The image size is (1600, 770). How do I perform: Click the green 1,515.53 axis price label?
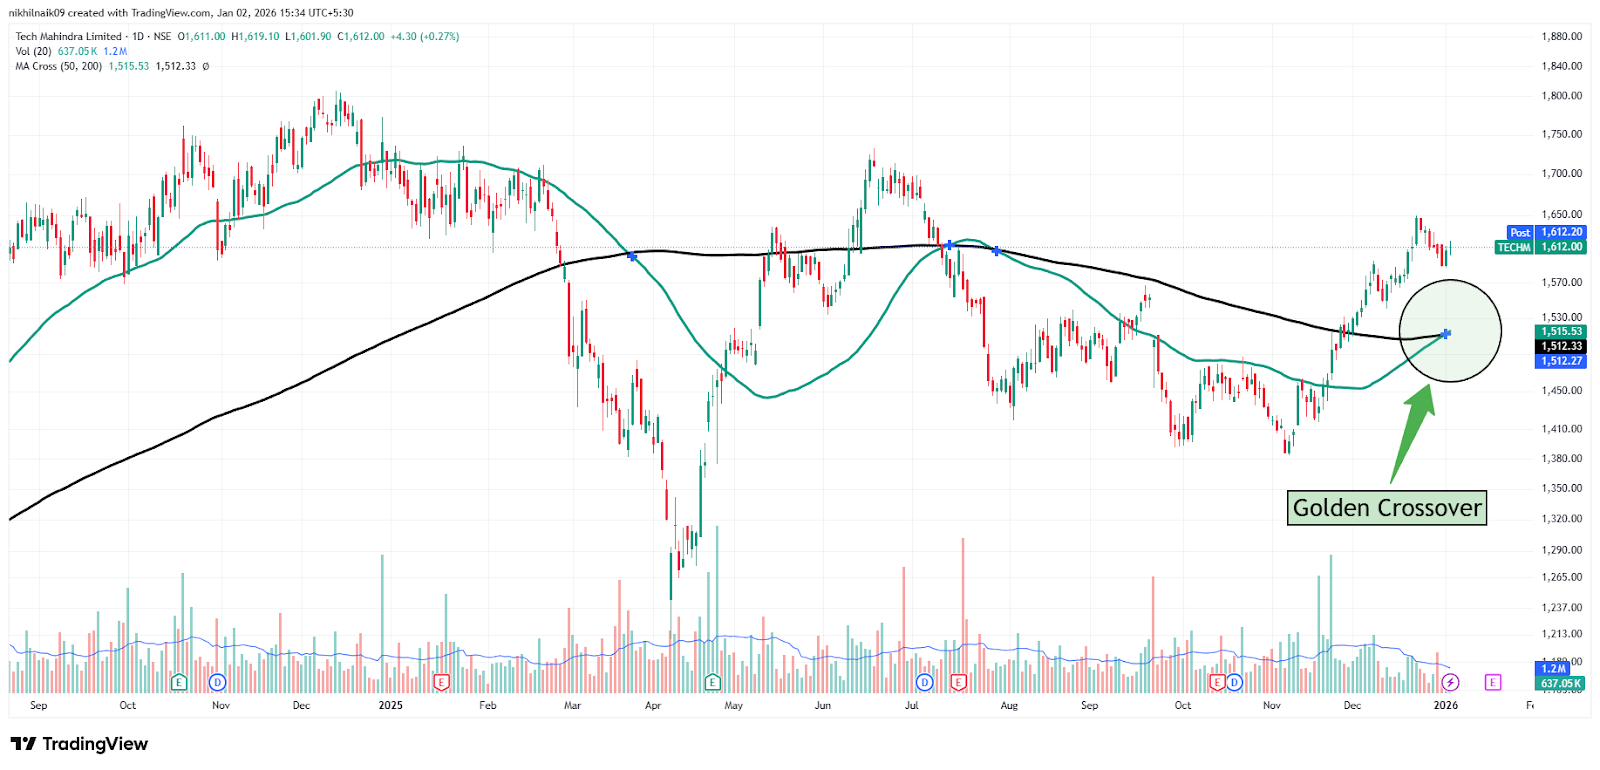1561,331
